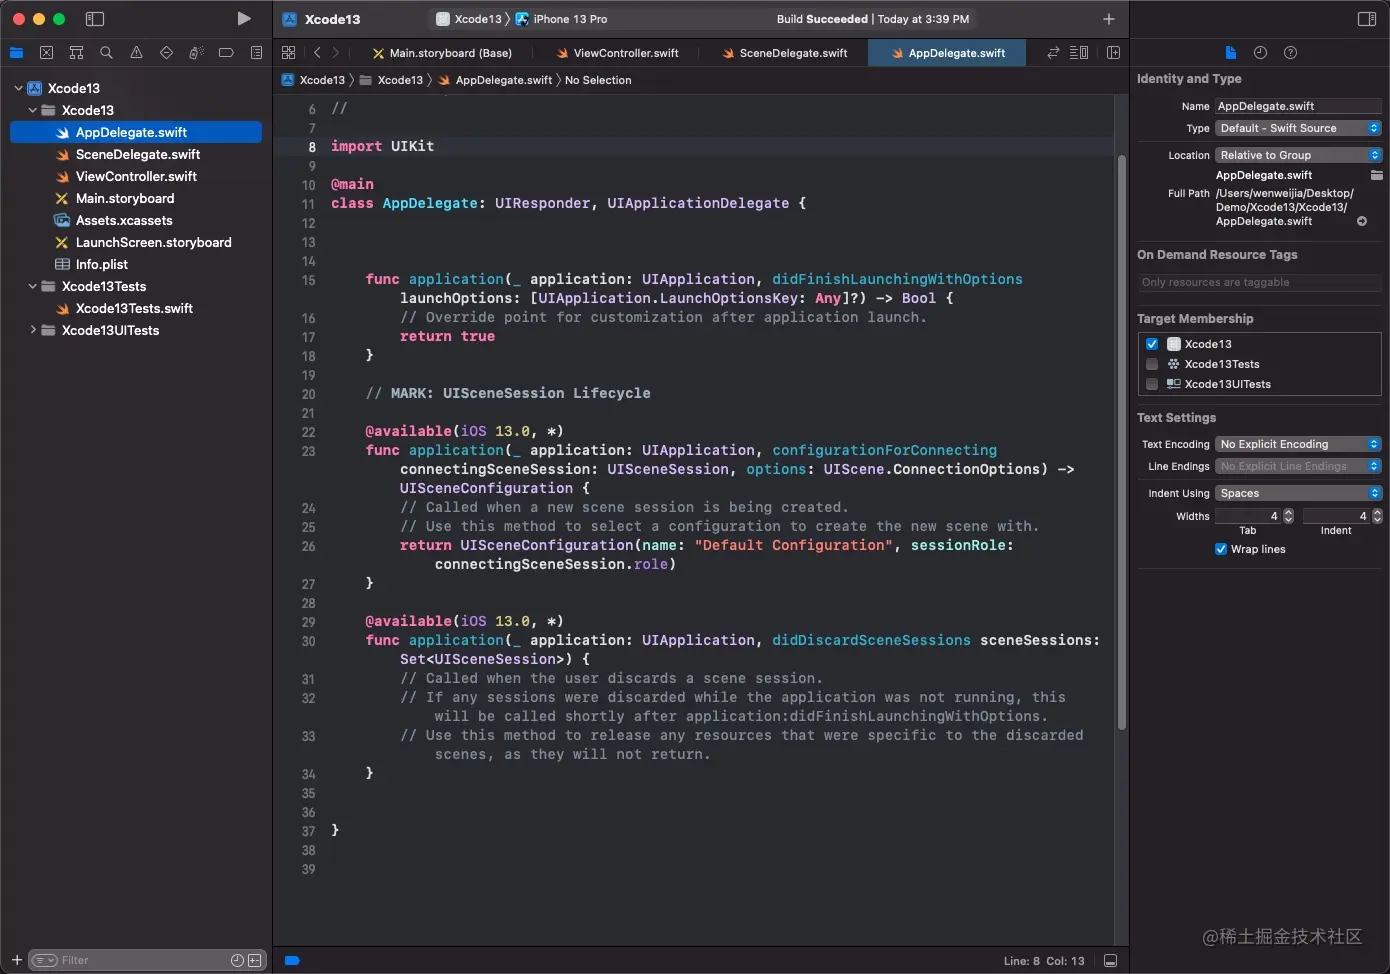
Task: Run the project with the play button
Action: click(x=243, y=19)
